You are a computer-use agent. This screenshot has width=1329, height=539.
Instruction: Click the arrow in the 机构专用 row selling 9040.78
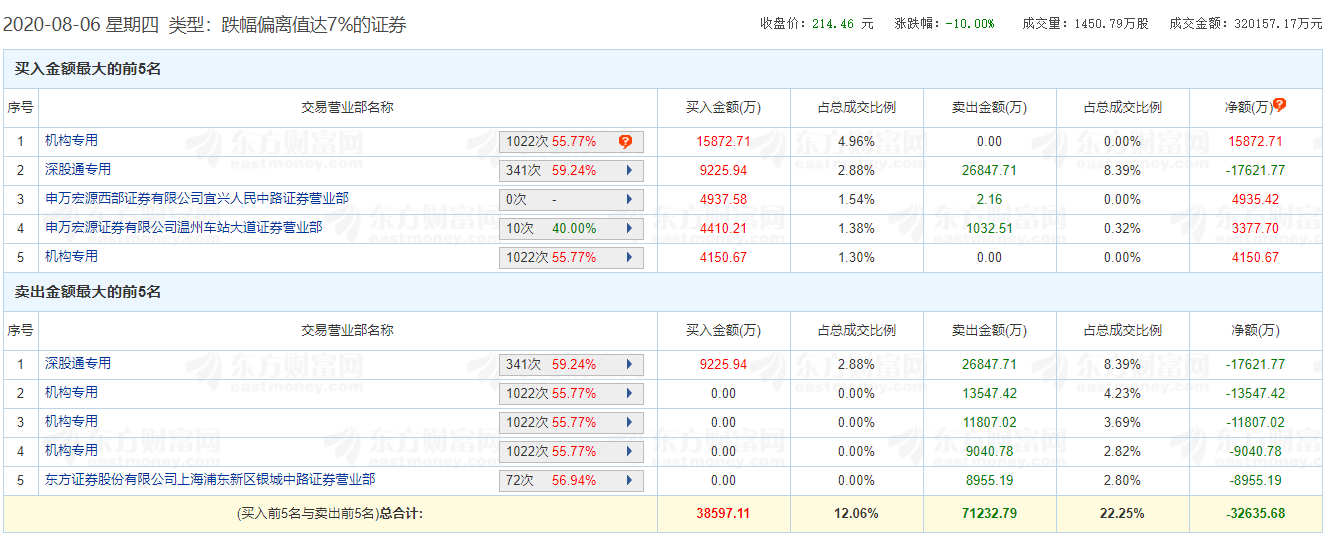[x=629, y=452]
